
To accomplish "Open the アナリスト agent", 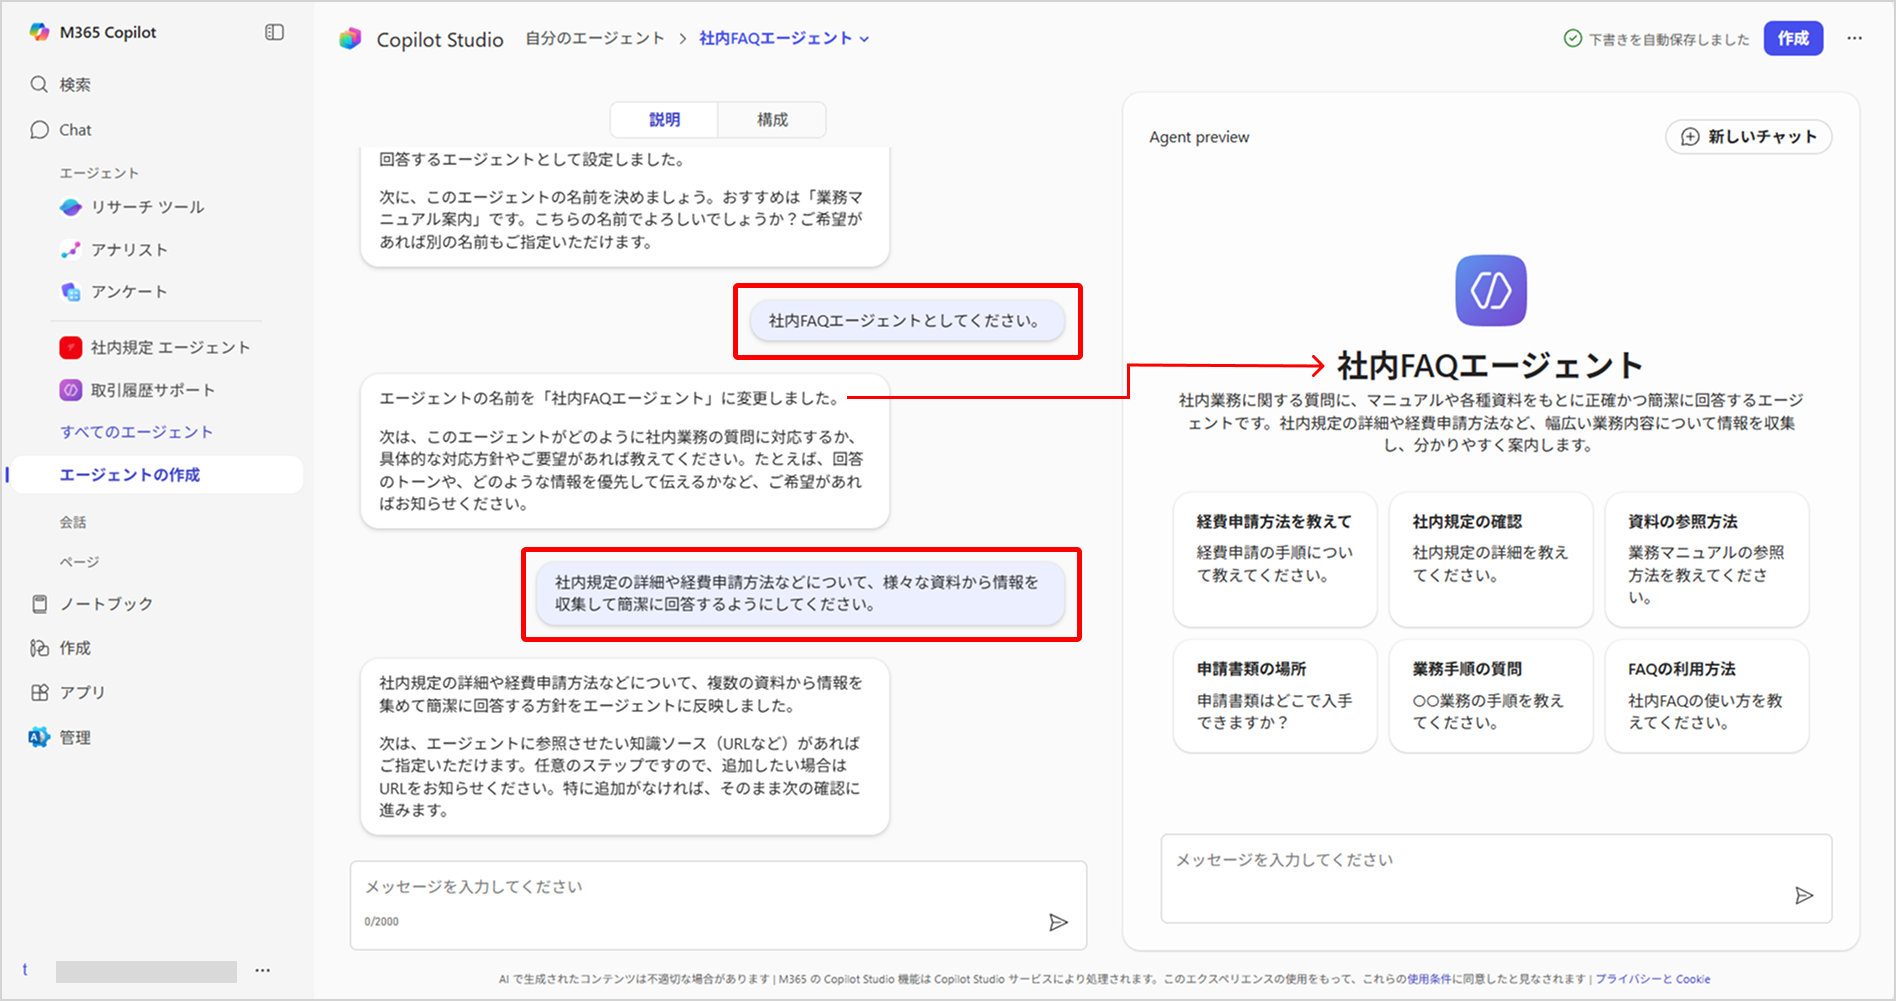I will 129,250.
